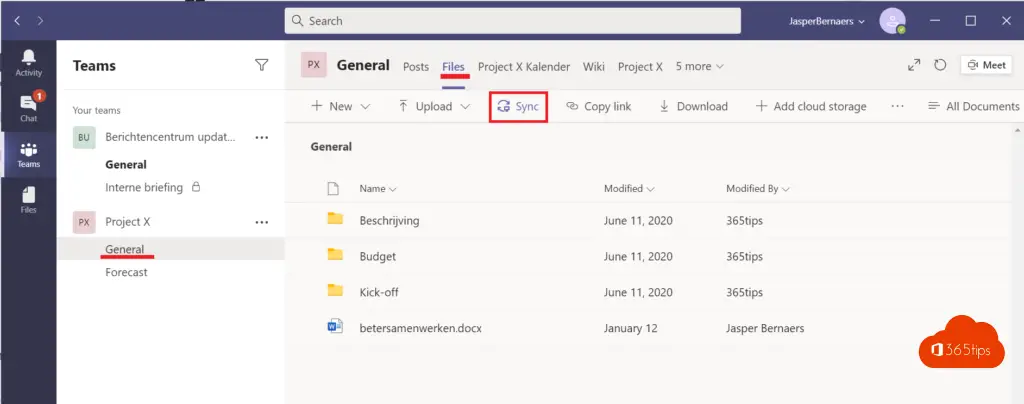Switch to the Posts tab
1024x404 pixels.
point(416,67)
